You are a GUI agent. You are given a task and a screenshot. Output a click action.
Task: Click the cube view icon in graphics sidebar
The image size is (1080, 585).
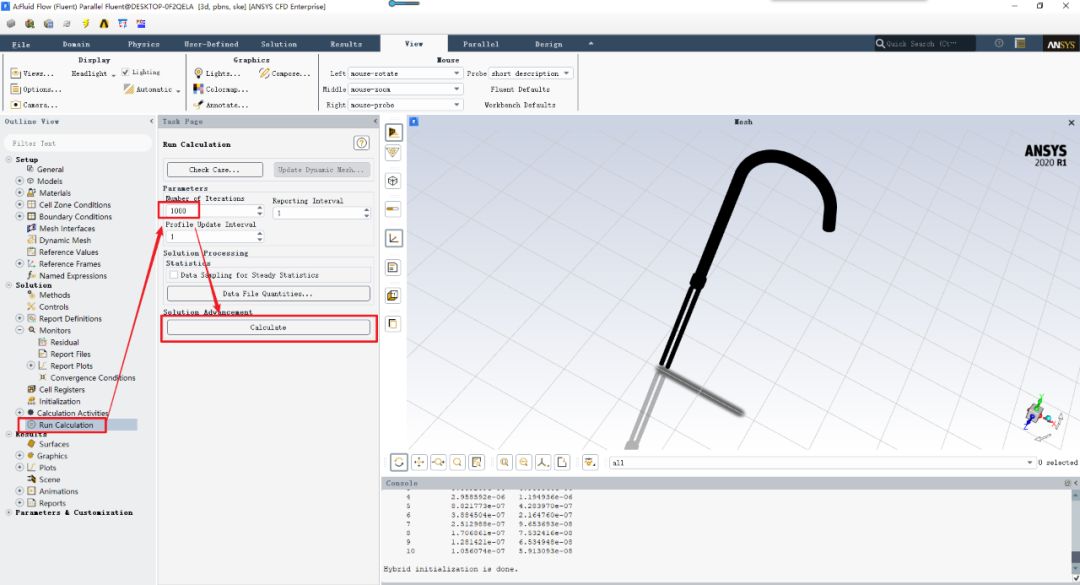[x=393, y=181]
